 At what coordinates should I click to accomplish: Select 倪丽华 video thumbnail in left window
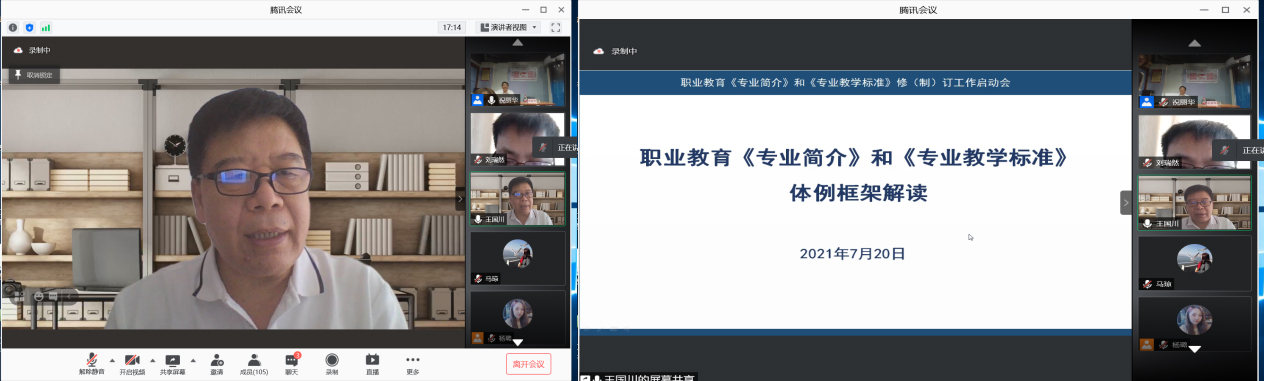tap(518, 80)
